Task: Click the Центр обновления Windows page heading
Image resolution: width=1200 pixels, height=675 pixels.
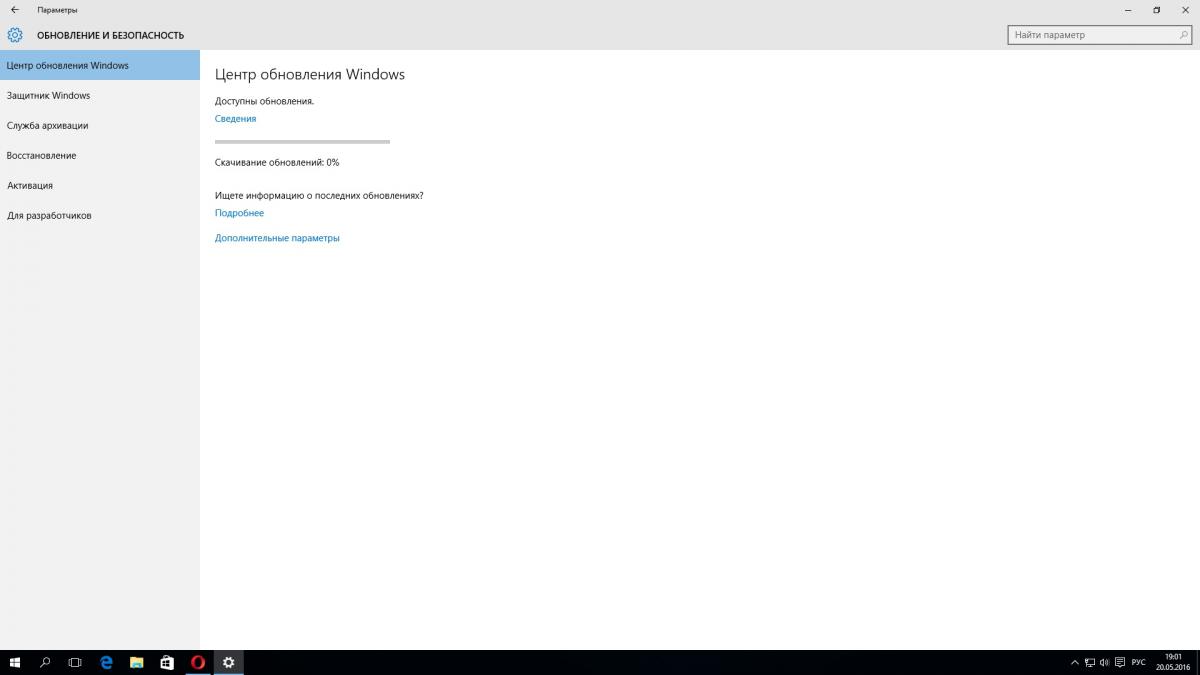Action: (310, 75)
